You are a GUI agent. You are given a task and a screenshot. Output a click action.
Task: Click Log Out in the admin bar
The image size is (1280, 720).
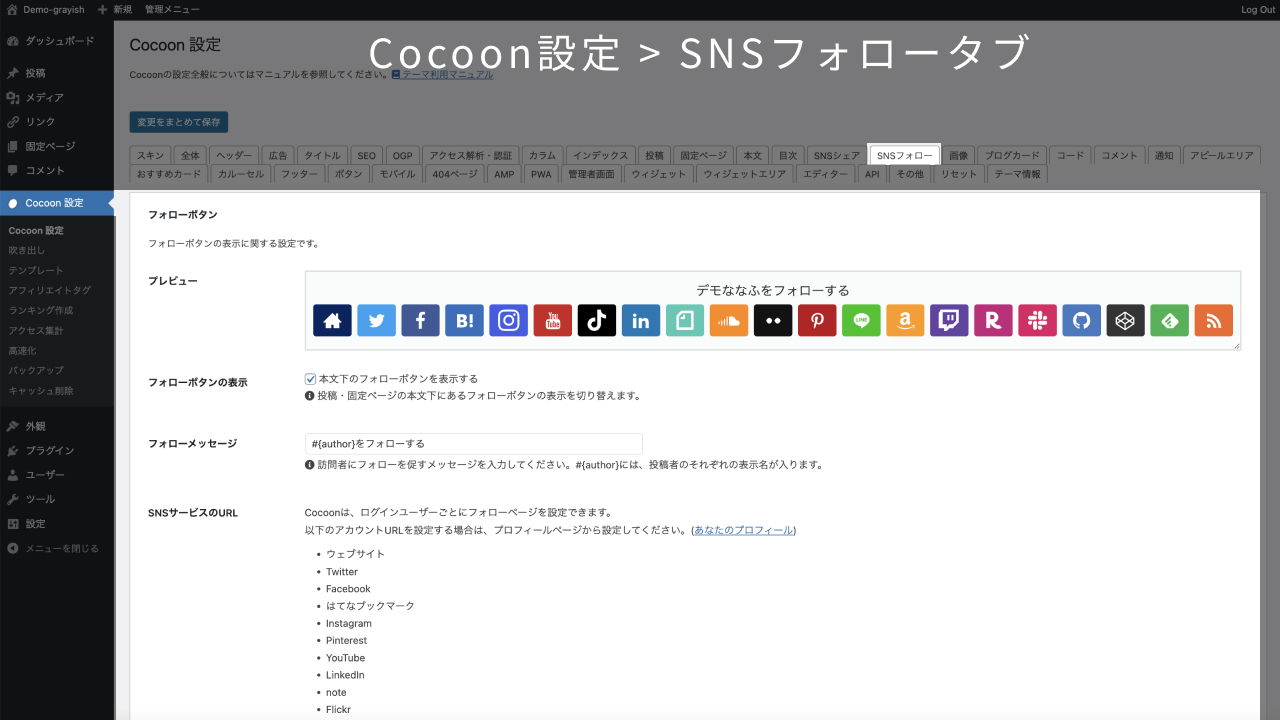[x=1258, y=9]
